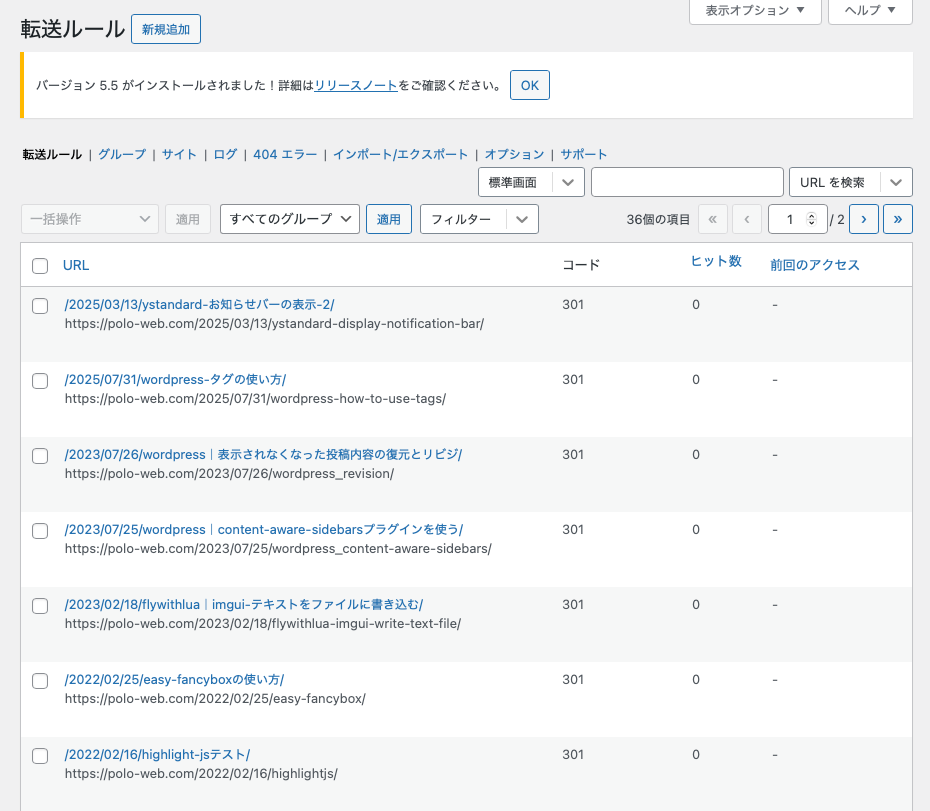930x811 pixels.
Task: Check the ystandard-お知らせバー redirect checkbox
Action: 40,306
